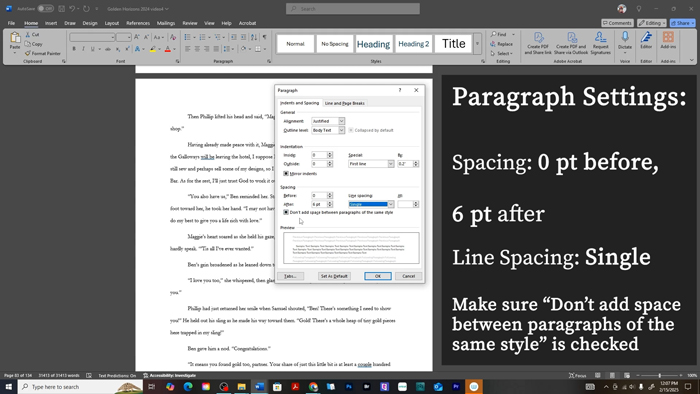The width and height of the screenshot is (700, 394).
Task: Click Cancel in Paragraph dialog
Action: (408, 276)
